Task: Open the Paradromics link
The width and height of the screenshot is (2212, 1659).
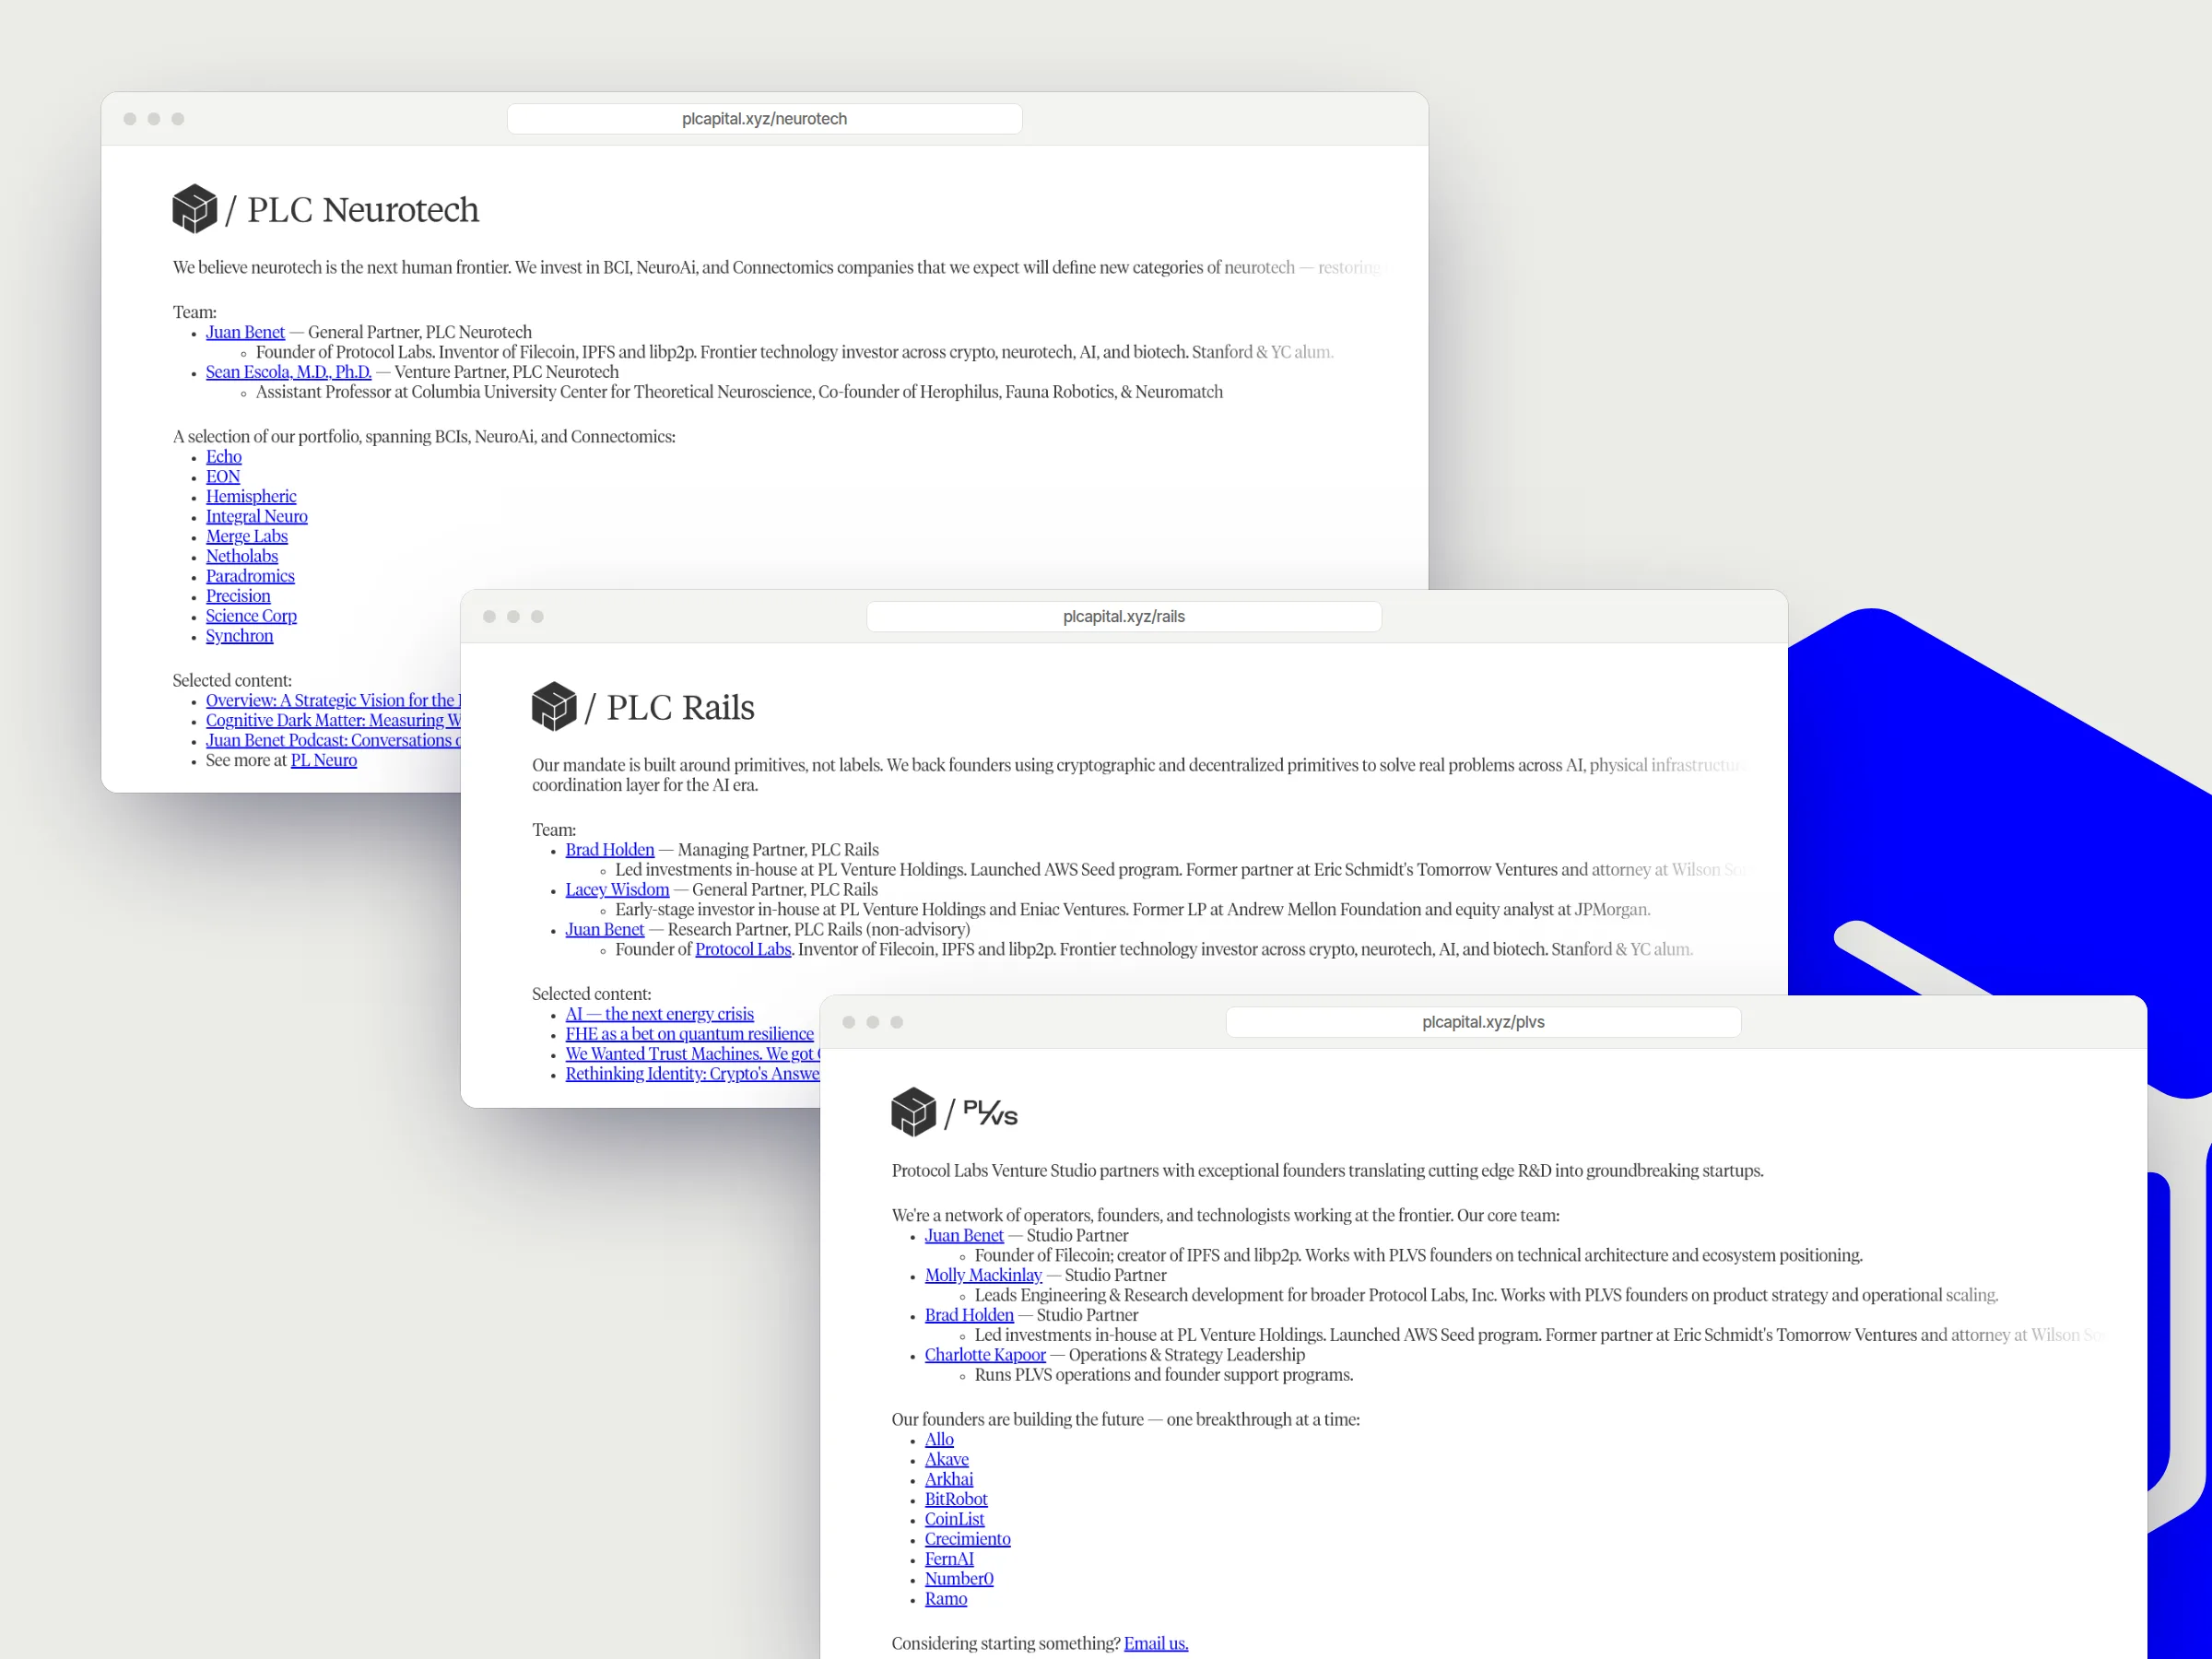Action: 250,577
